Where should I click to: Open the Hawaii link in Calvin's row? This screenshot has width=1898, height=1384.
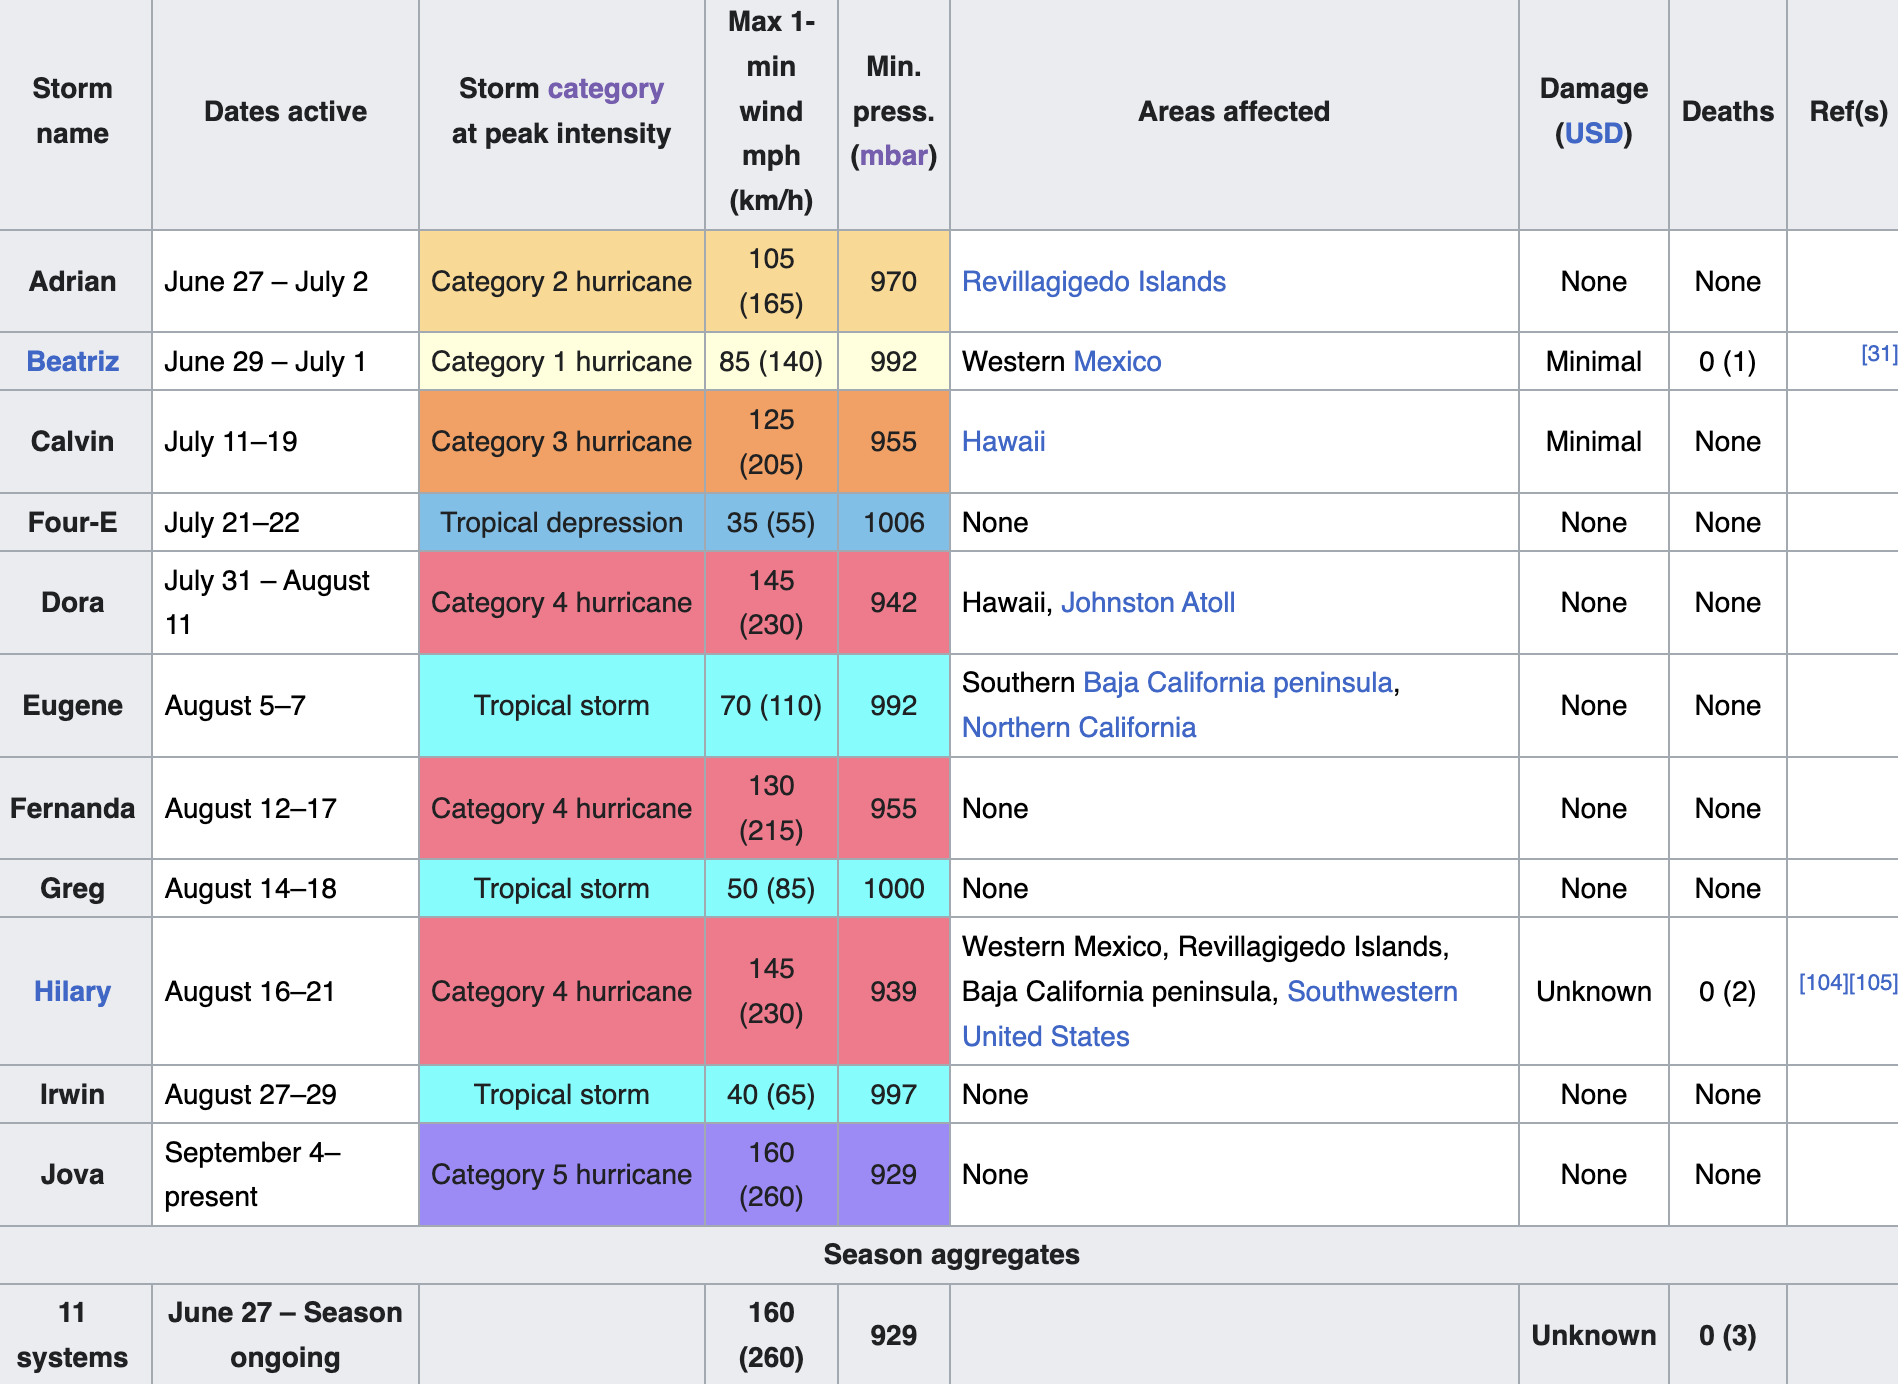coord(1003,442)
